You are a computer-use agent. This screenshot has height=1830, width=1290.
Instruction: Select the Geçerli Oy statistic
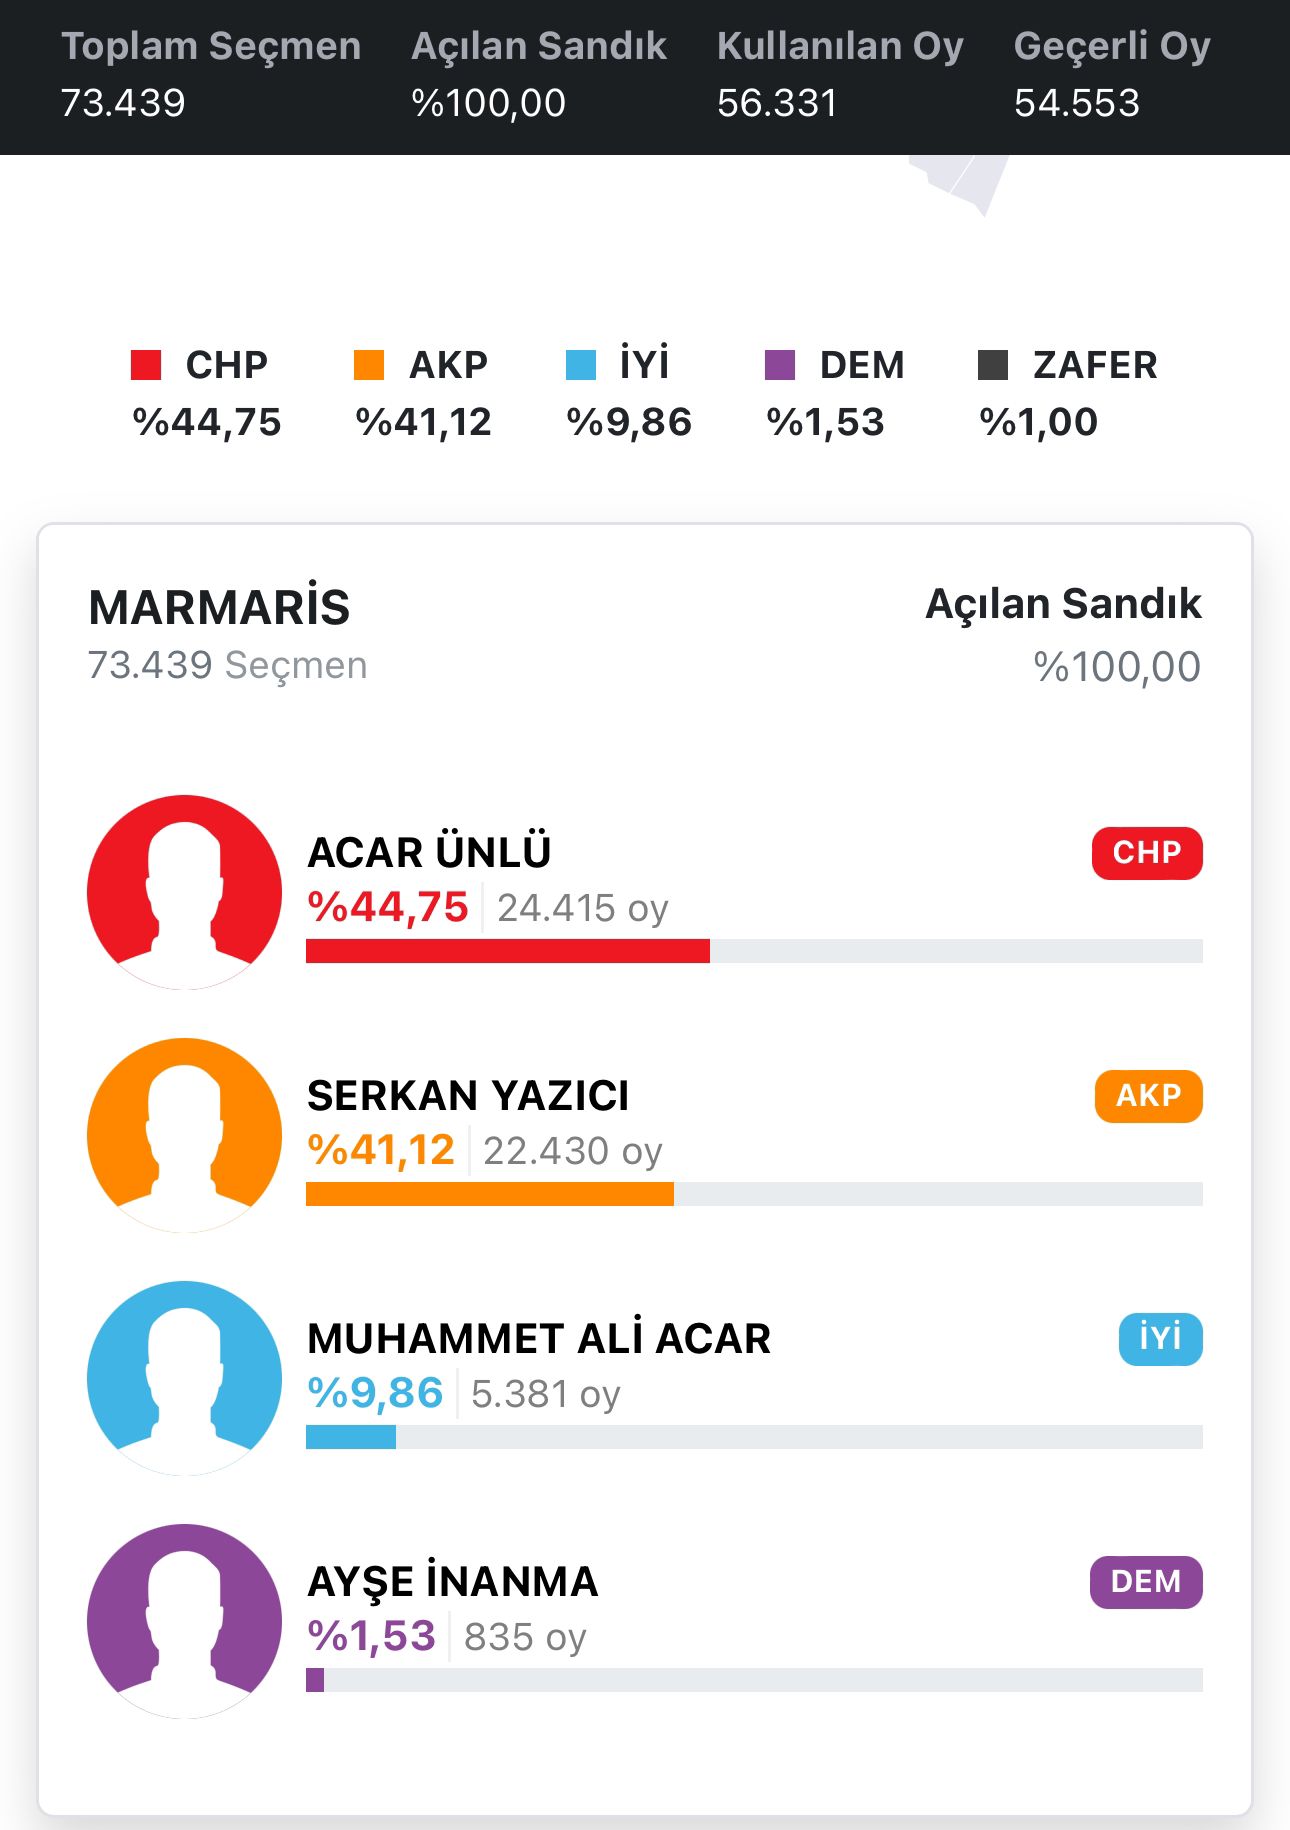tap(1111, 74)
